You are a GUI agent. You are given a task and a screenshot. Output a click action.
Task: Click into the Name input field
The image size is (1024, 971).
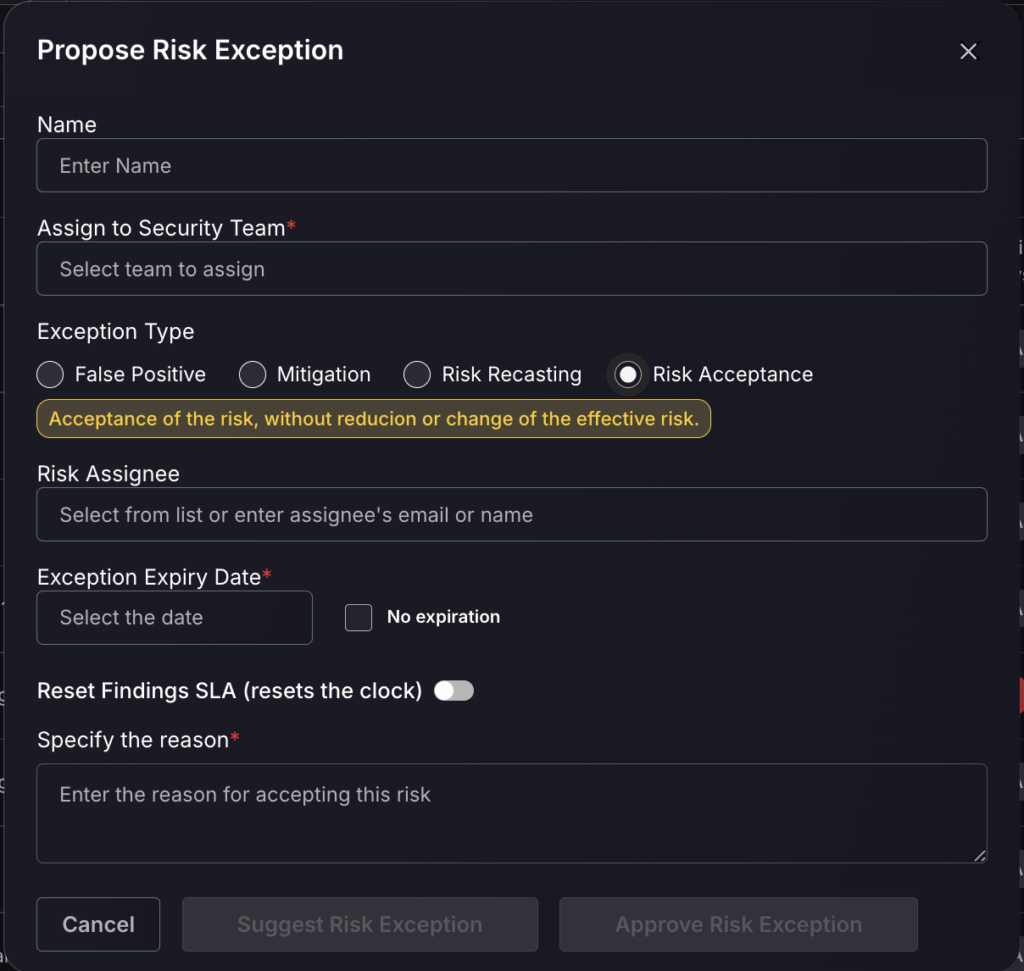coord(511,166)
